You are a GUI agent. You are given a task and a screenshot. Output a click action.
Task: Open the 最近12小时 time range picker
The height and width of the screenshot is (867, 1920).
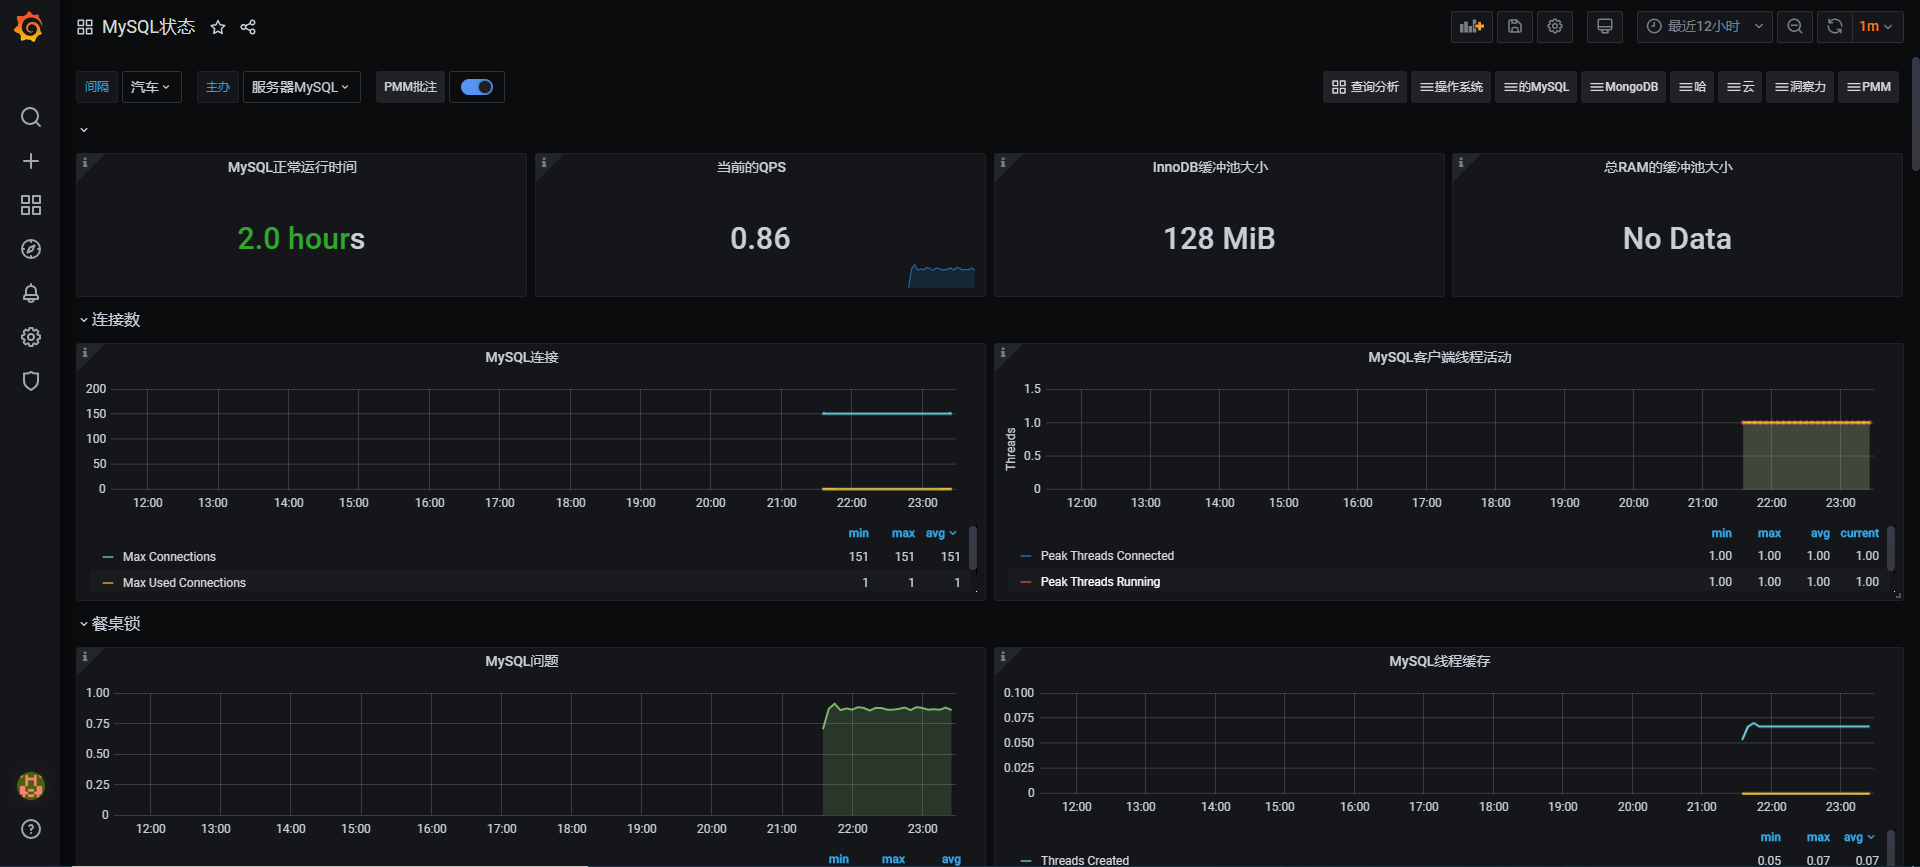pyautogui.click(x=1705, y=27)
